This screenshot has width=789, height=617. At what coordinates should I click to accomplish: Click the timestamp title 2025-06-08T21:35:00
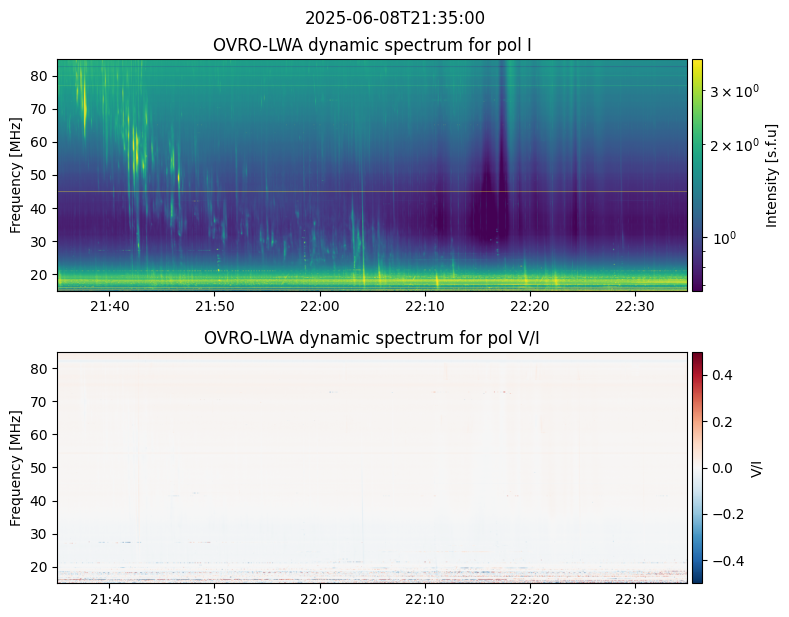(x=394, y=18)
